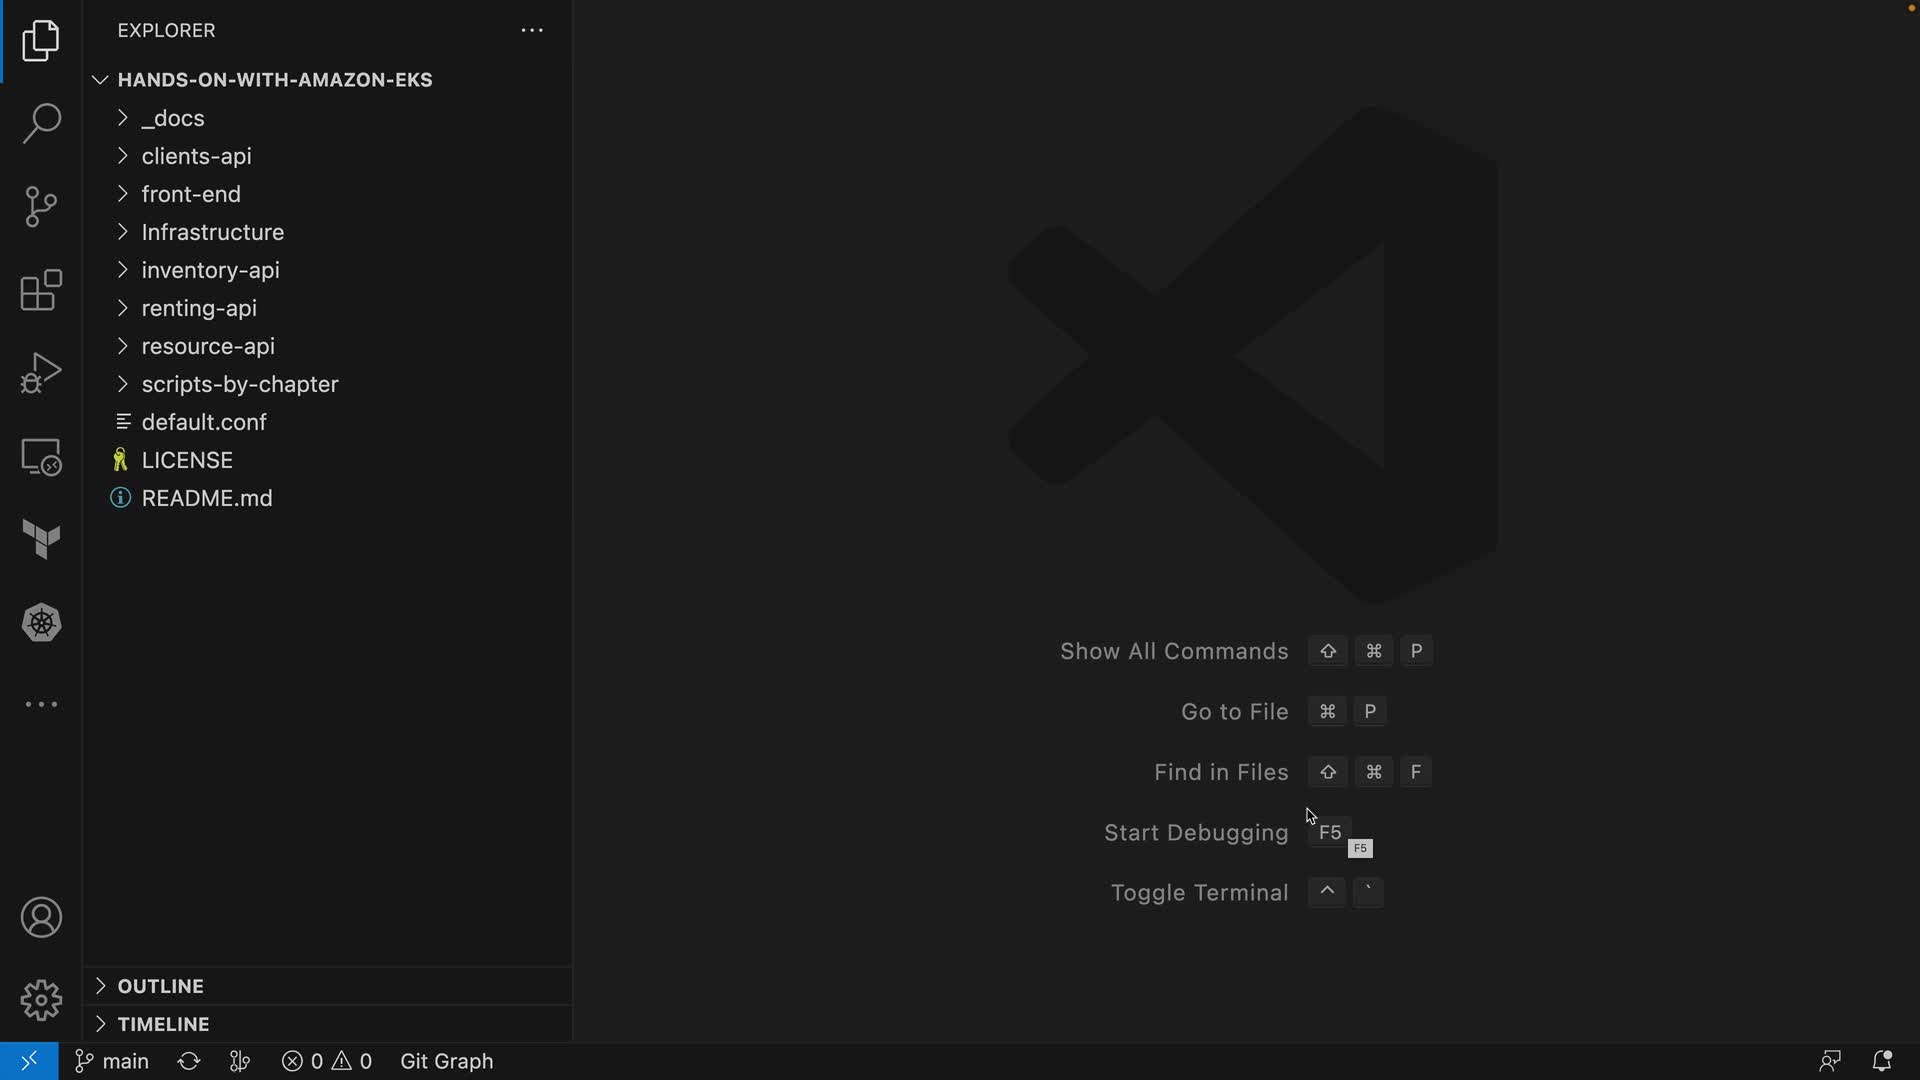Open the Explorer views and more actions menu
Image resolution: width=1920 pixels, height=1080 pixels.
tap(532, 31)
